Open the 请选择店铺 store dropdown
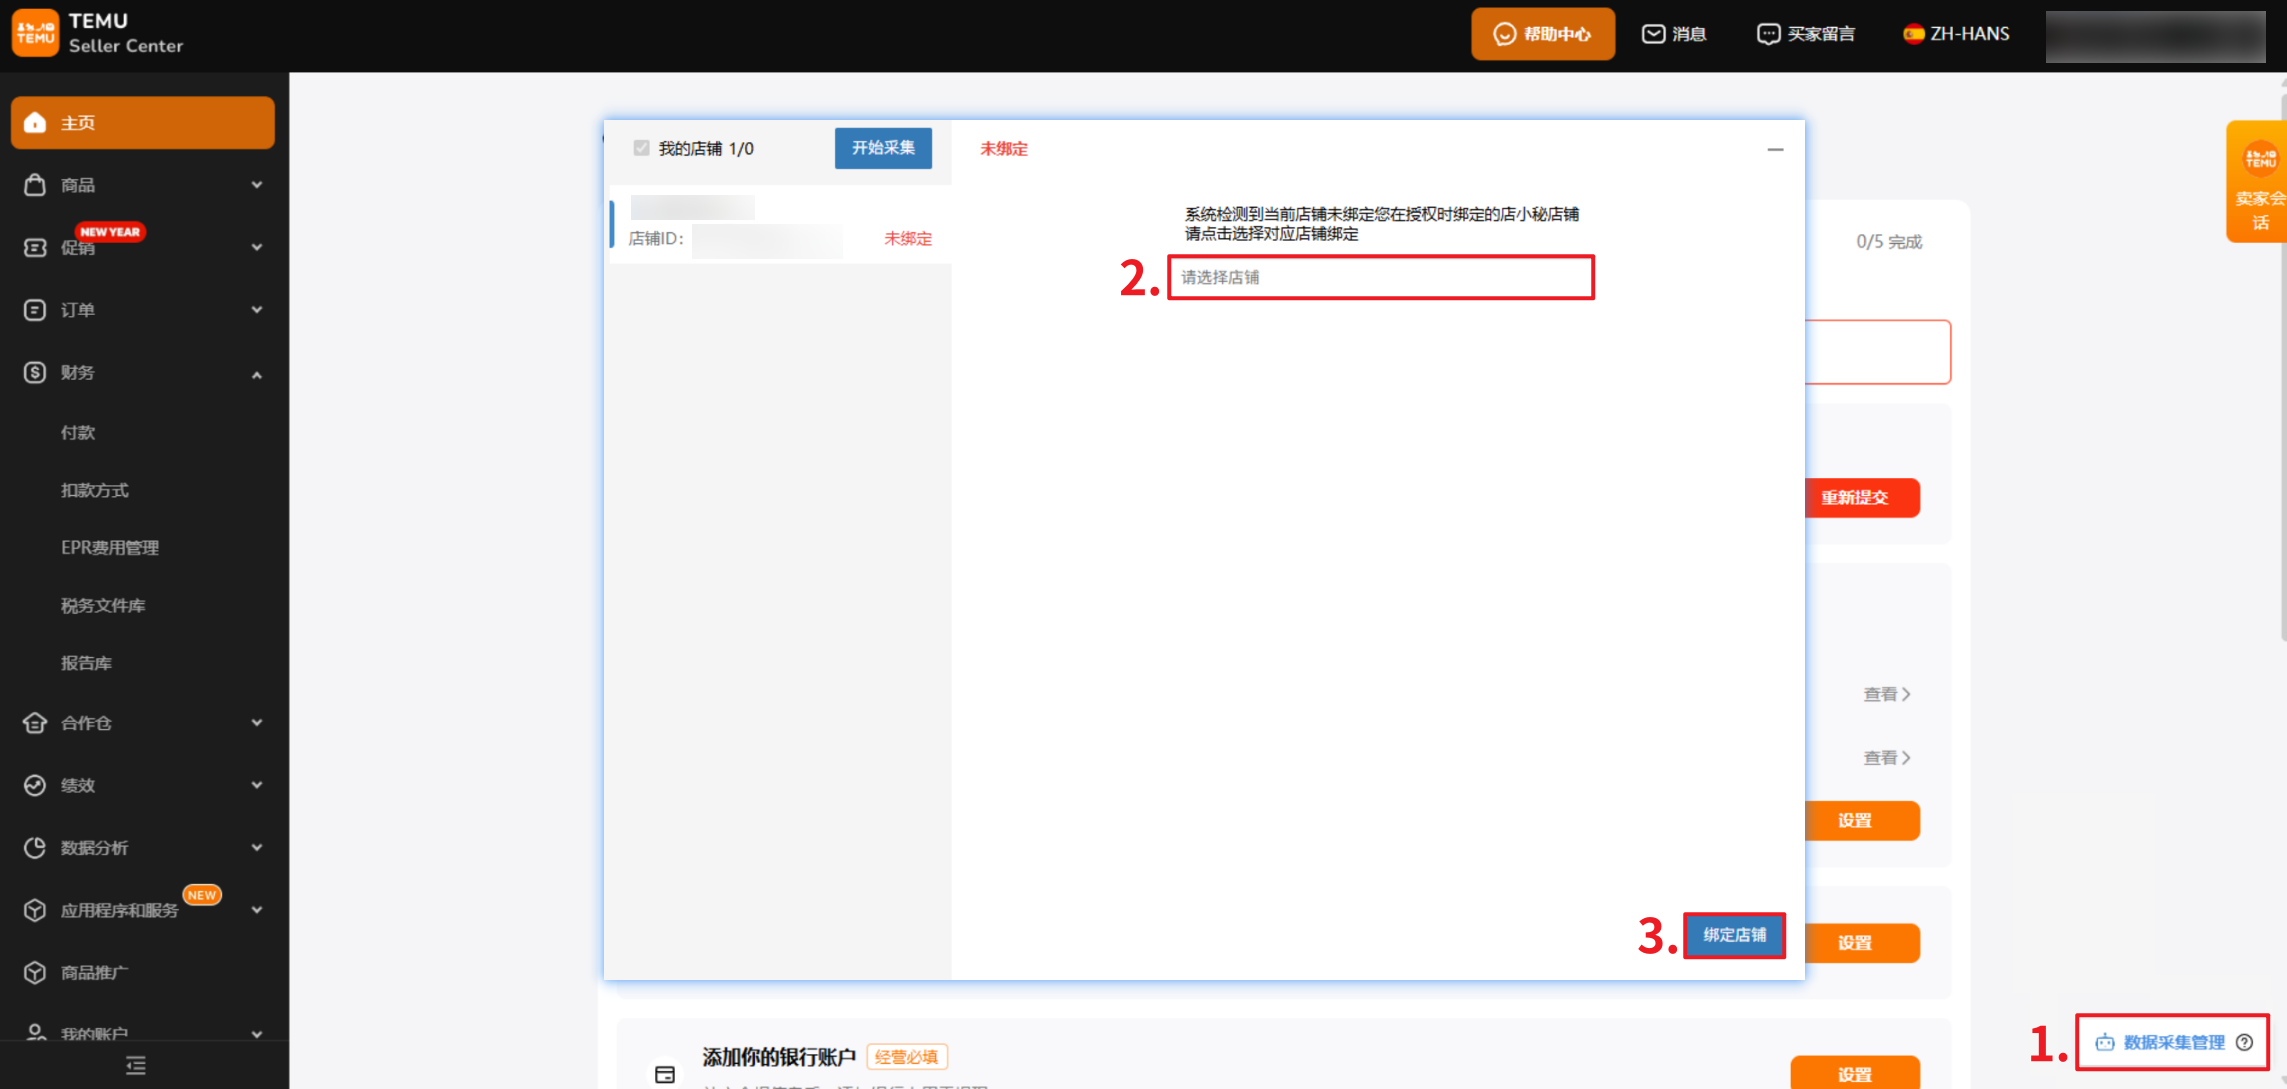 pos(1380,277)
